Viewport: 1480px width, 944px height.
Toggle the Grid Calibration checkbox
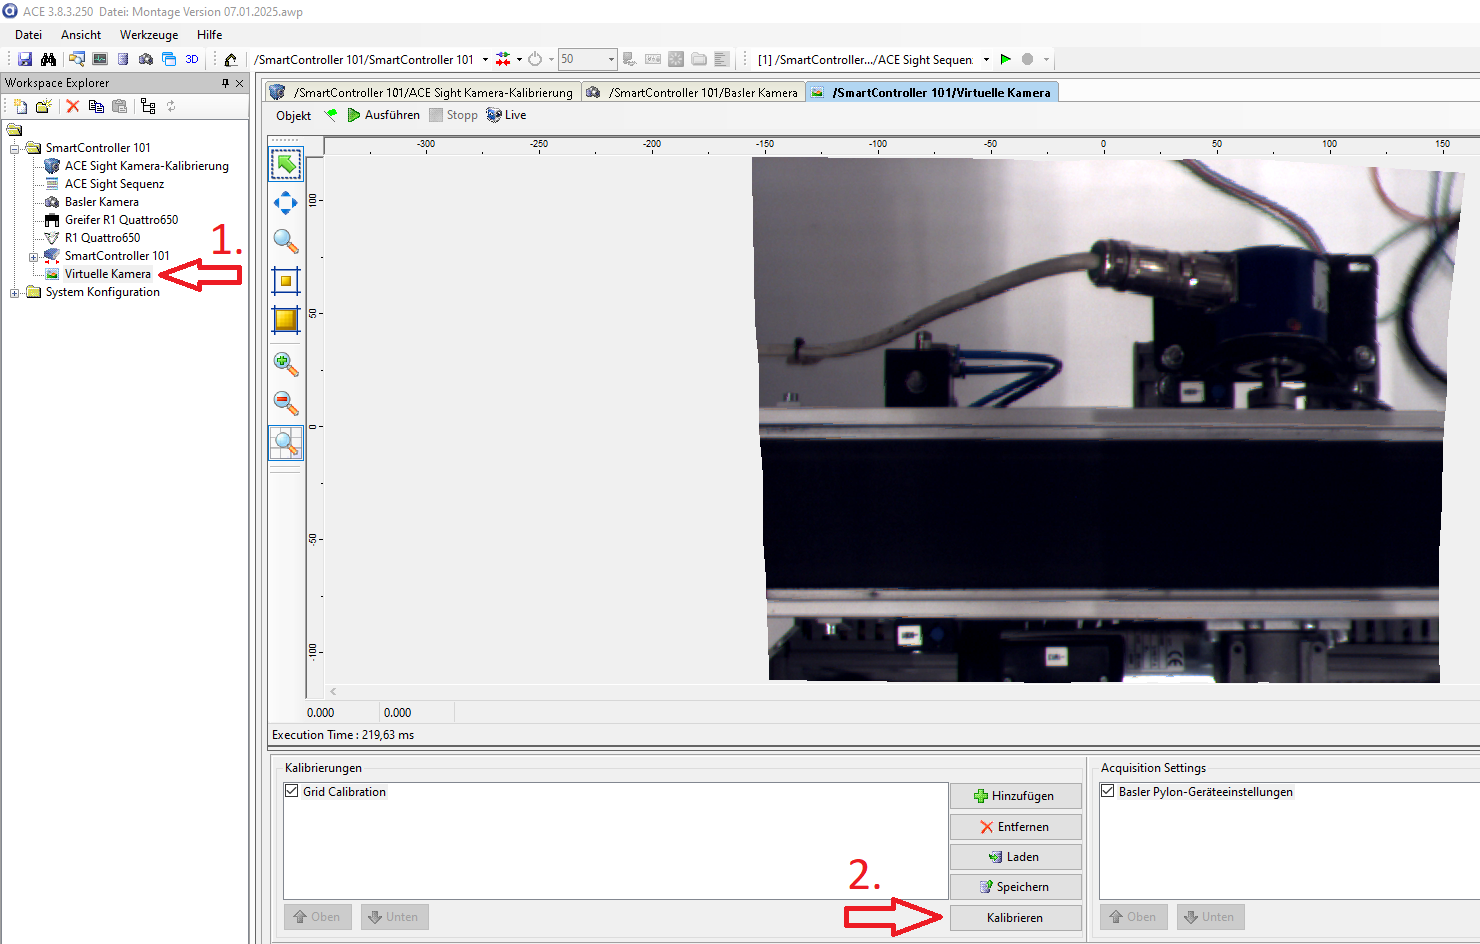pyautogui.click(x=292, y=791)
